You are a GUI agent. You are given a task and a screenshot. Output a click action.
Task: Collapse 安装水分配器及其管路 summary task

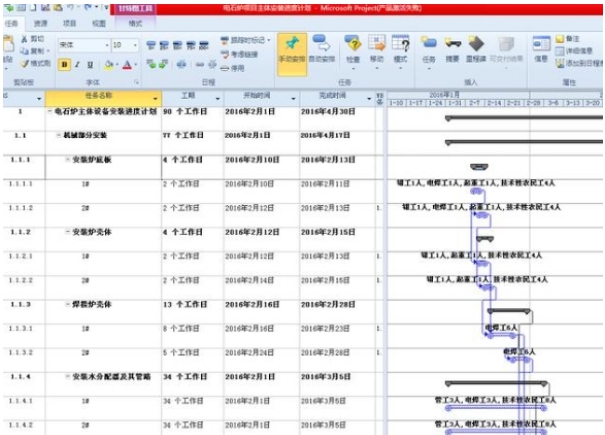[x=68, y=376]
